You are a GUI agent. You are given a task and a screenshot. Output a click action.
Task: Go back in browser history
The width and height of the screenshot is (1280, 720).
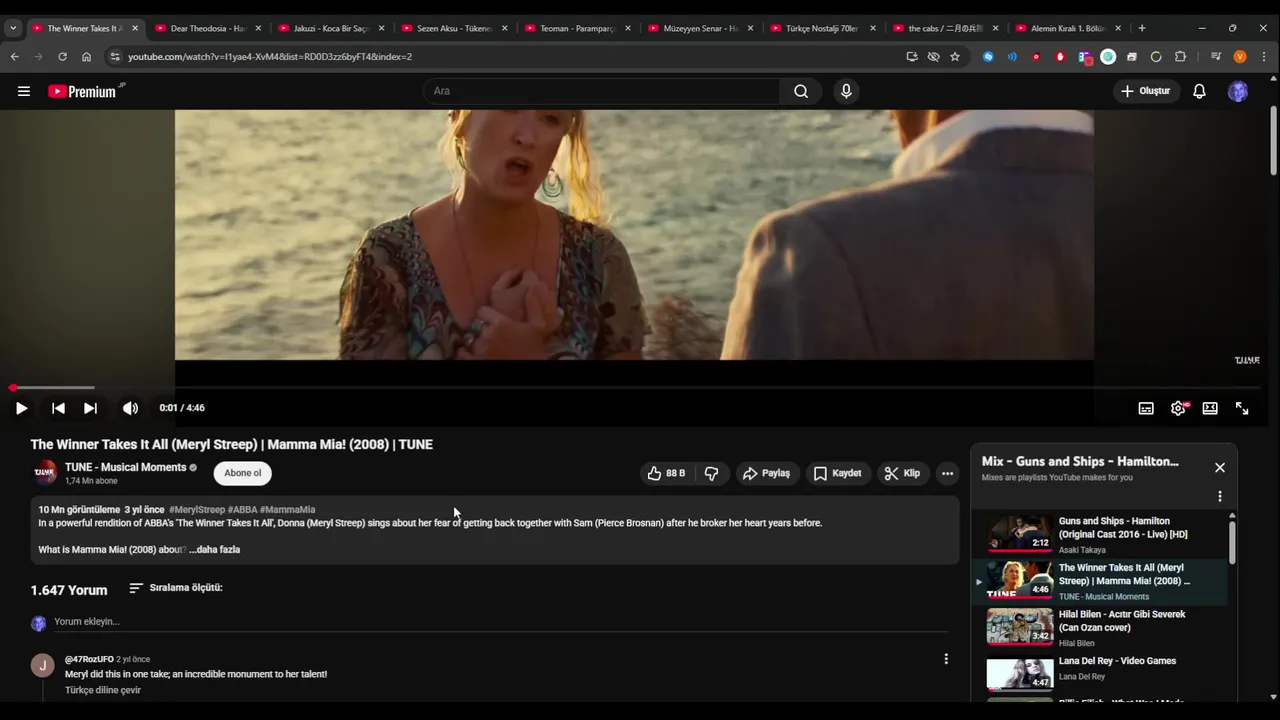coord(14,57)
